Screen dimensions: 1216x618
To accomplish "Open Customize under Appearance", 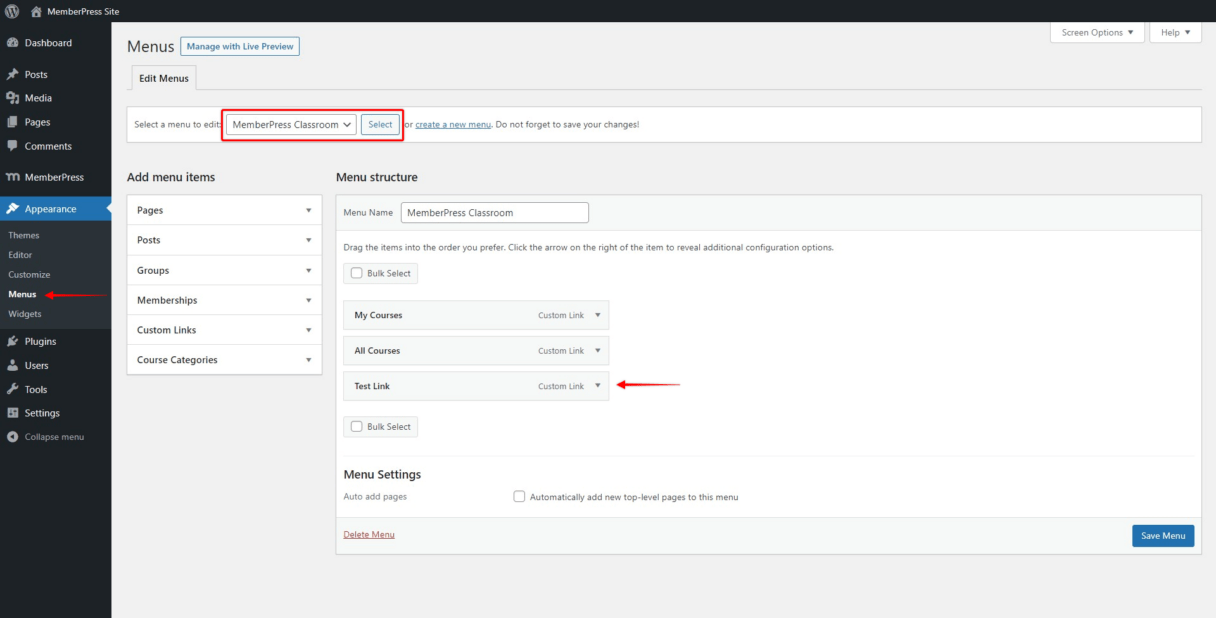I will pos(29,274).
